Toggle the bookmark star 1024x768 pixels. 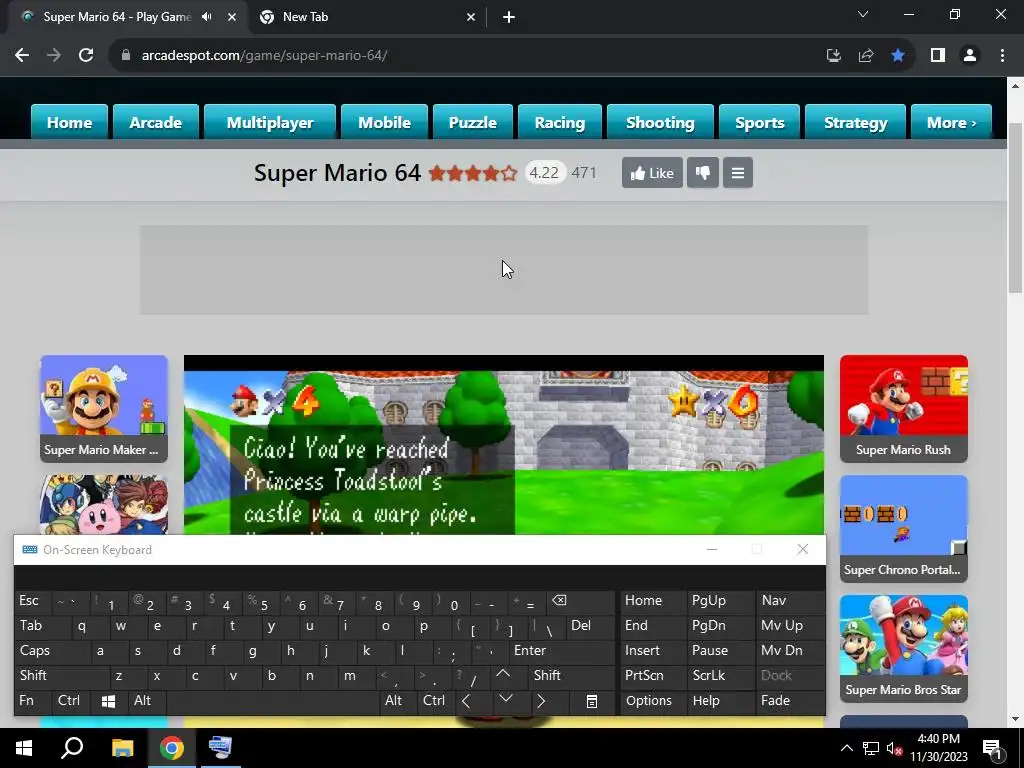pyautogui.click(x=898, y=56)
